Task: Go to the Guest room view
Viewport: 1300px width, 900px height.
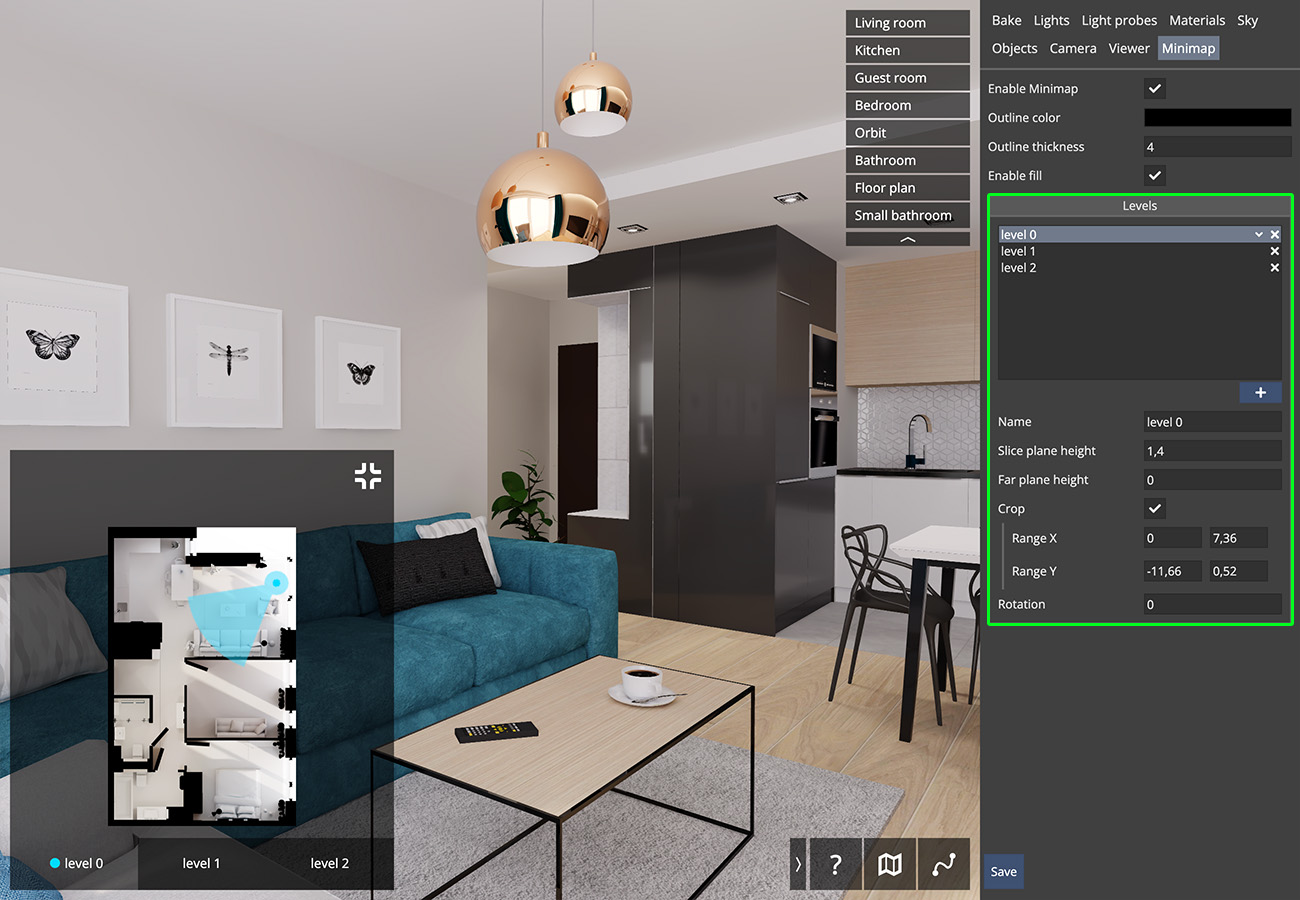Action: pyautogui.click(x=908, y=78)
